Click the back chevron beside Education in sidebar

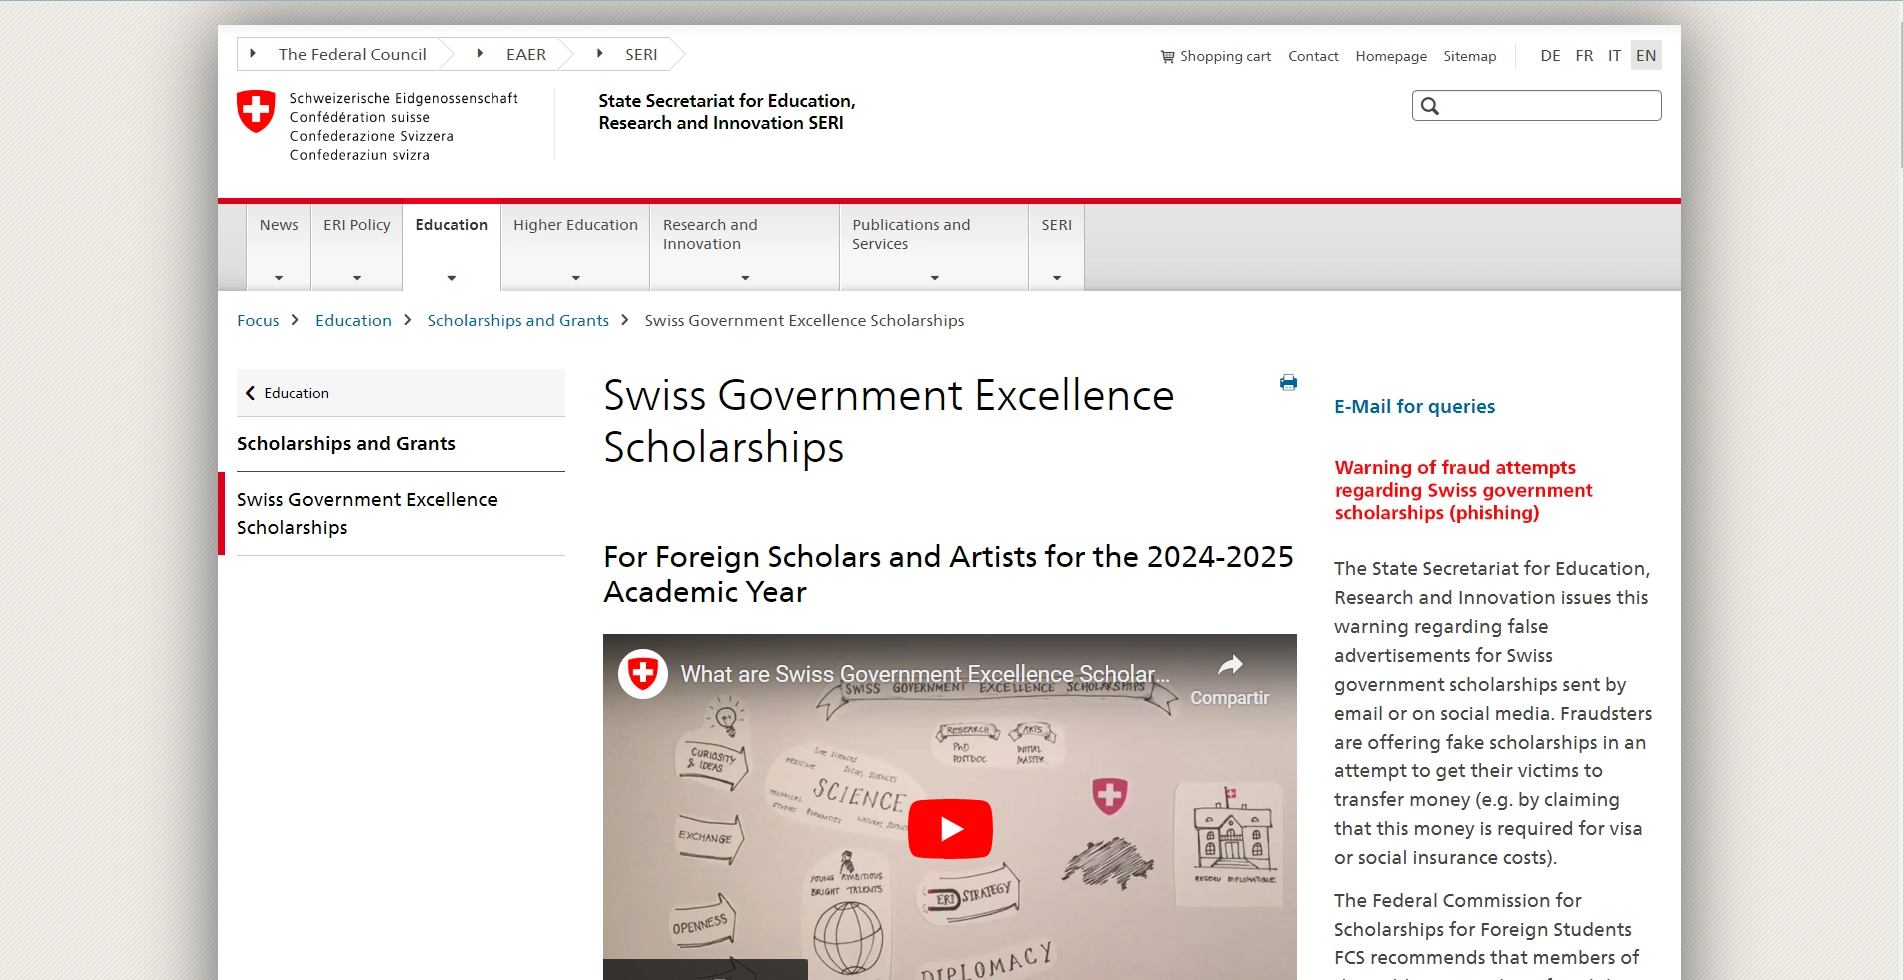coord(250,393)
